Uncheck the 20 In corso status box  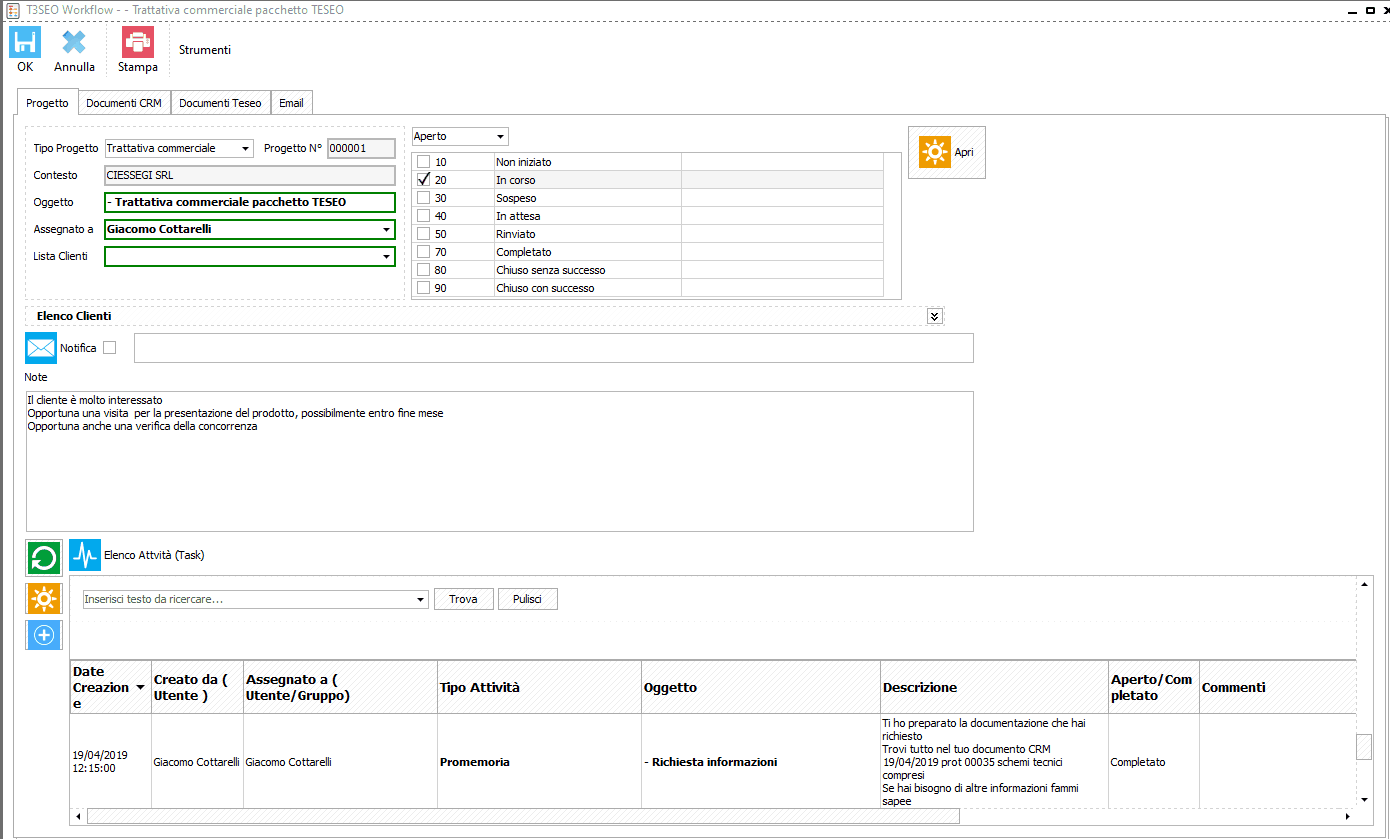tap(424, 180)
